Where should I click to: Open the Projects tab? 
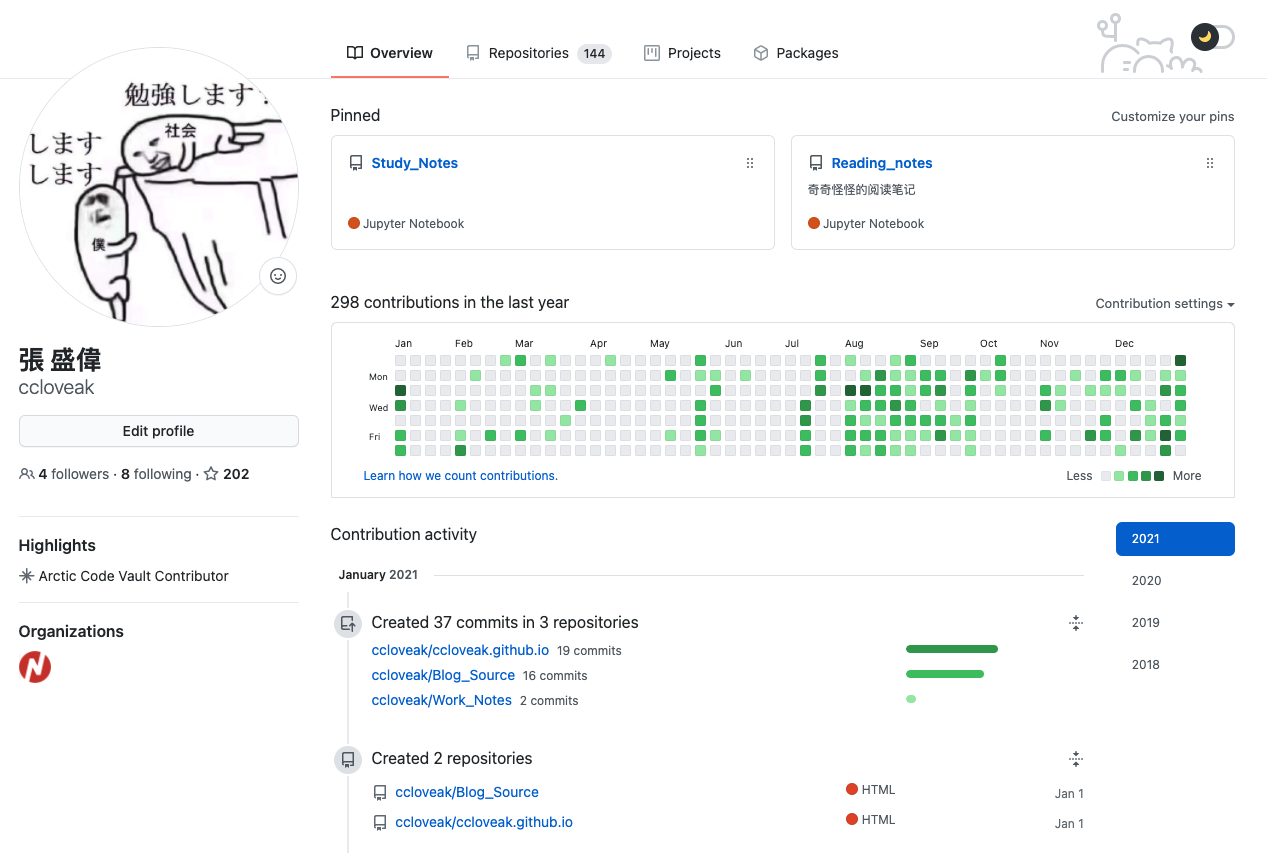[682, 53]
